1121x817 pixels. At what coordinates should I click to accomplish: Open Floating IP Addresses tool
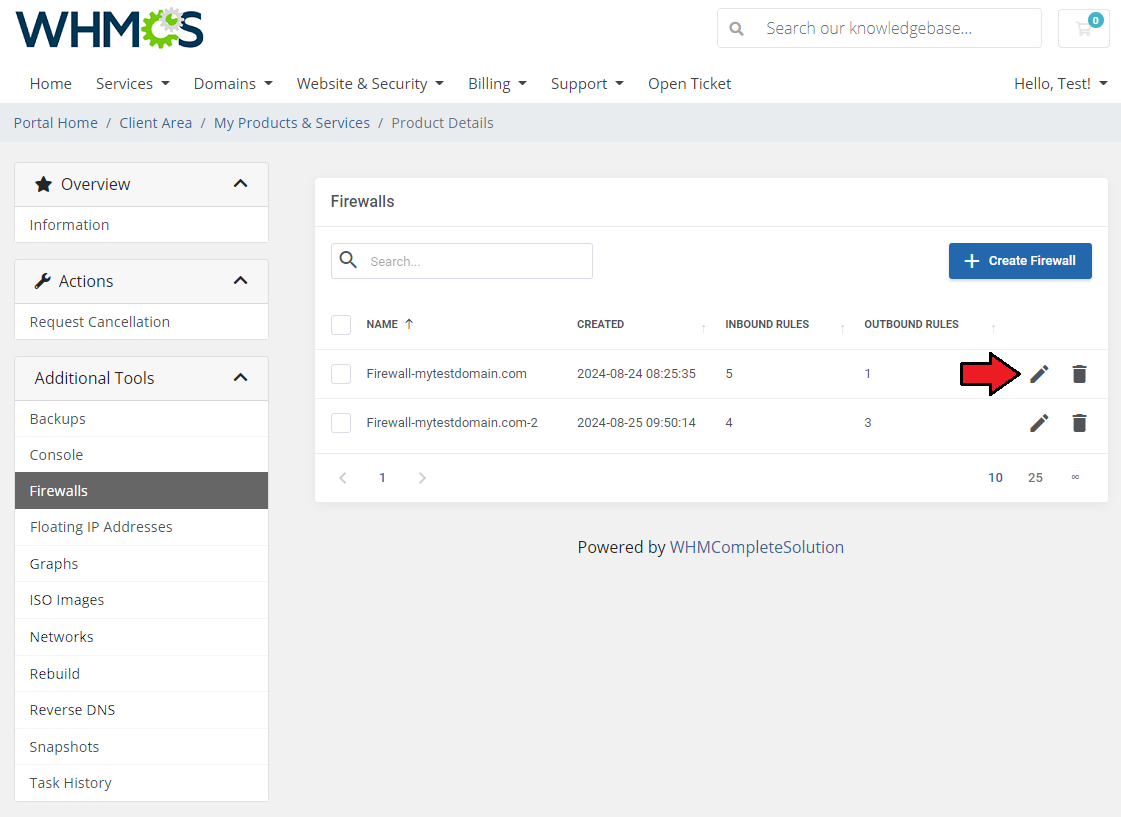coord(142,527)
